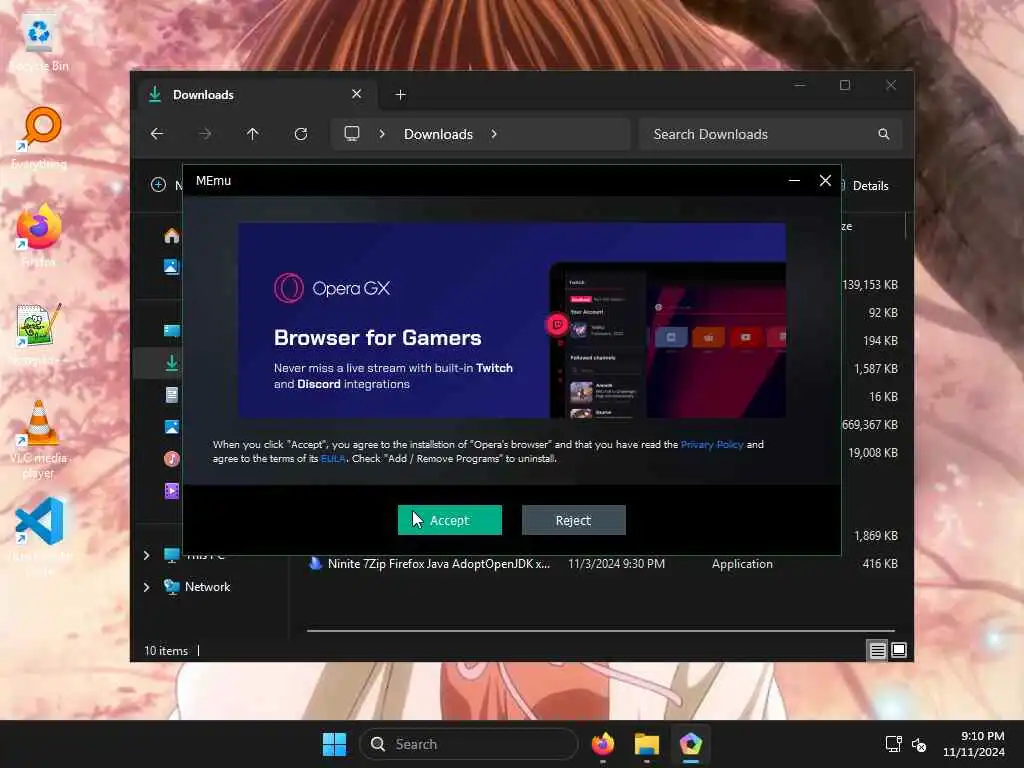Screen dimensions: 1024x768
Task: Close the MEmu installer window
Action: 825,180
